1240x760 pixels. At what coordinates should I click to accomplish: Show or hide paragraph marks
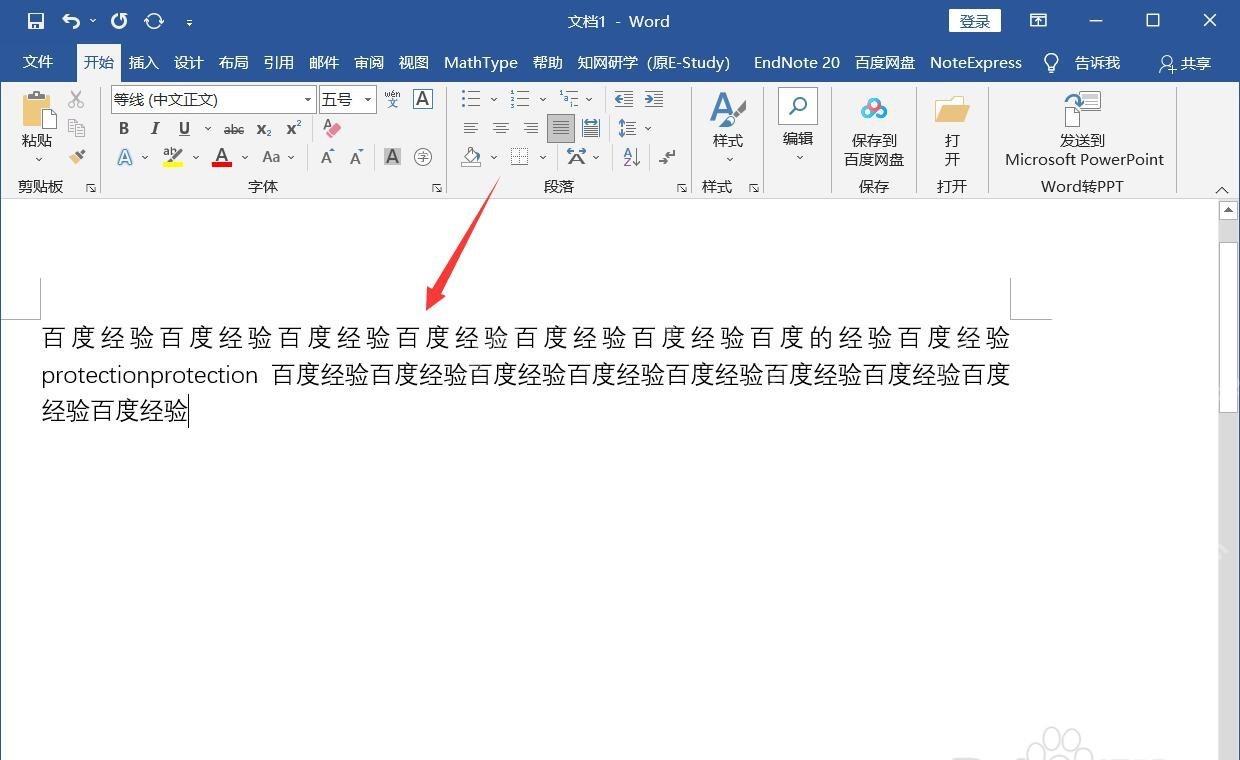point(667,157)
